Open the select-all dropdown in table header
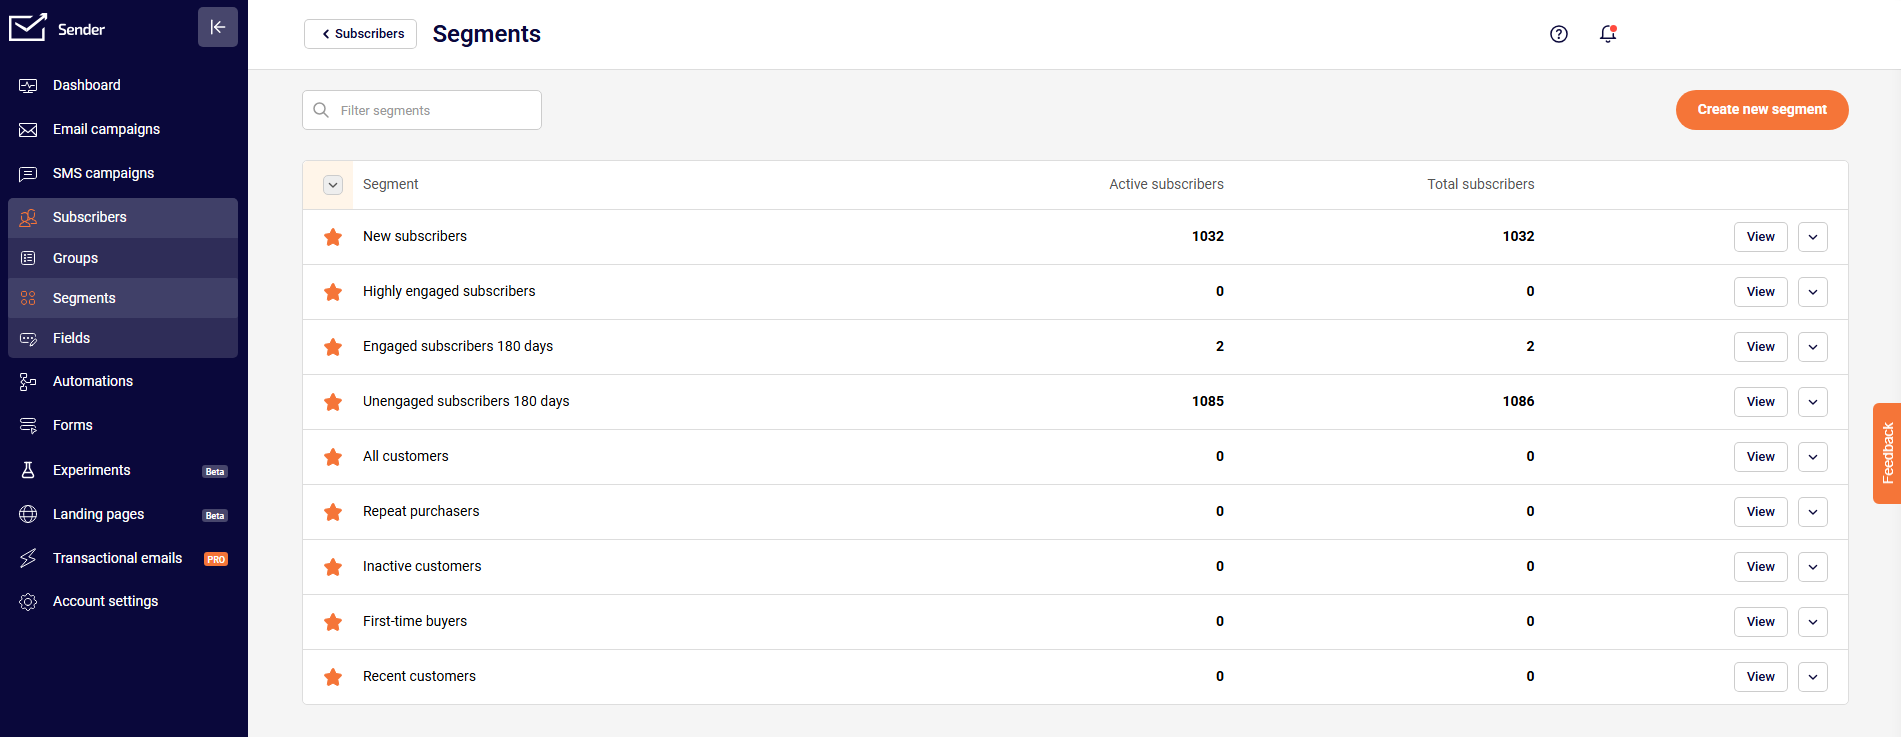This screenshot has width=1901, height=737. coord(333,185)
